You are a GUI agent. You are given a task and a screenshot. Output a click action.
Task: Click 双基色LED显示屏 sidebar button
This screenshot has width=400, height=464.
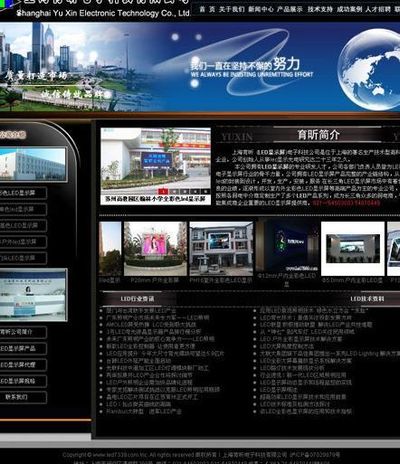23,225
